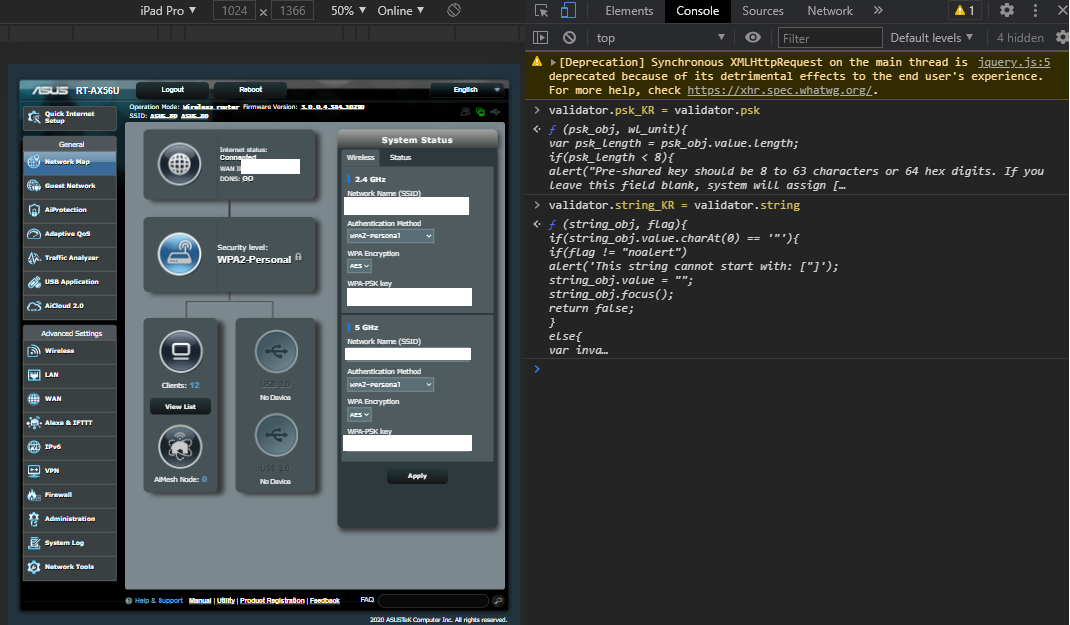Screen dimensions: 1070x625
Task: Switch to DevTools Elements tab
Action: pos(629,11)
